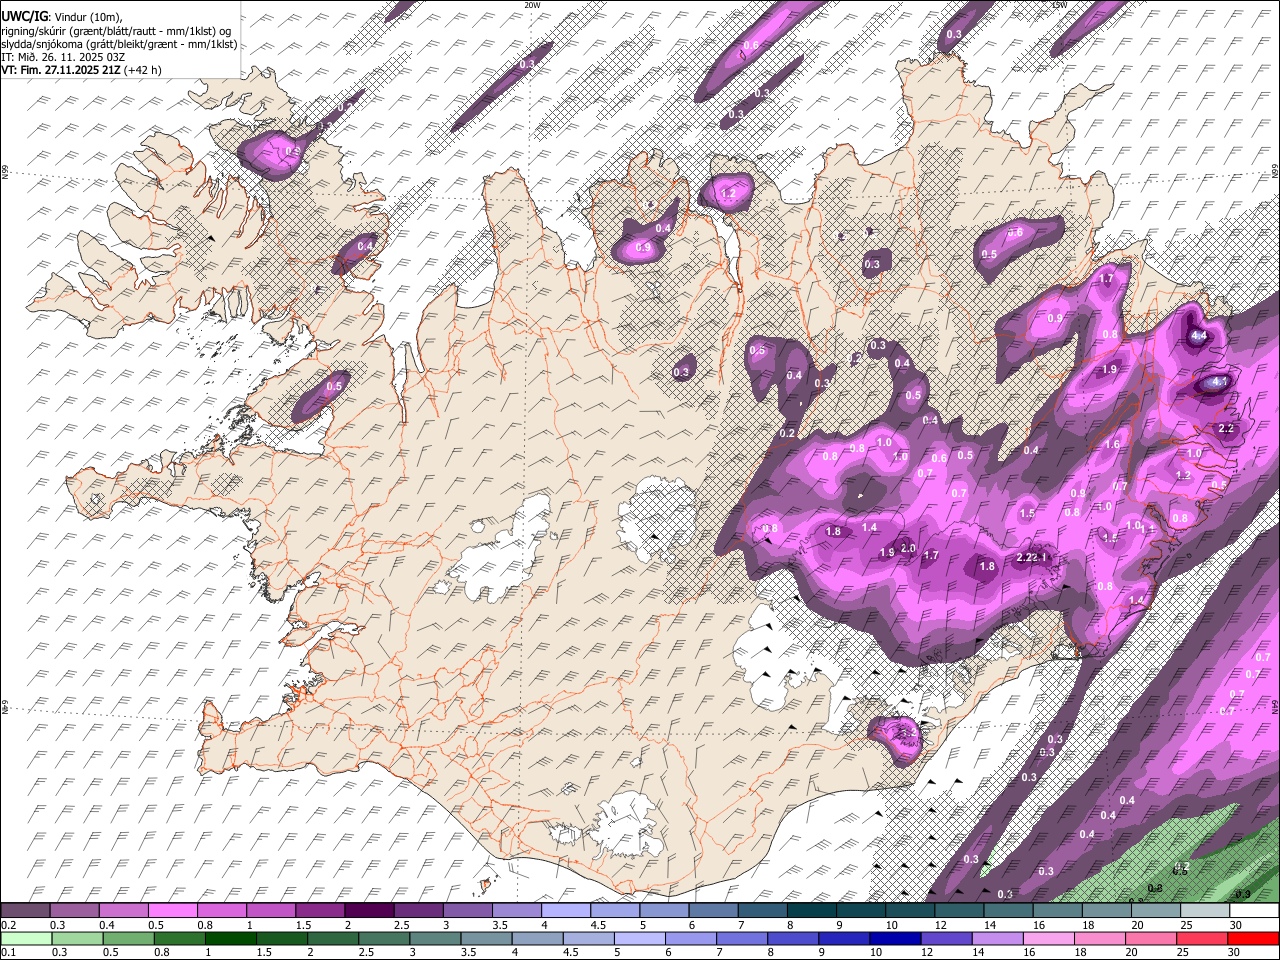Click the 2.0 precipitation value on the map

(908, 548)
